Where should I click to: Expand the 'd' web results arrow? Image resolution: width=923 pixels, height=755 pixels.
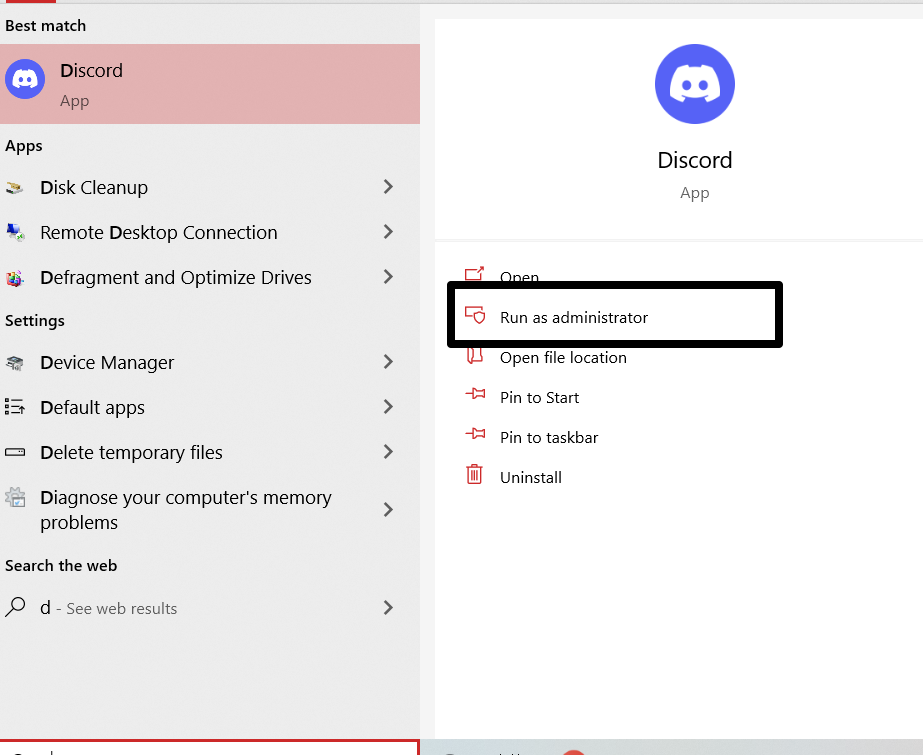(388, 608)
